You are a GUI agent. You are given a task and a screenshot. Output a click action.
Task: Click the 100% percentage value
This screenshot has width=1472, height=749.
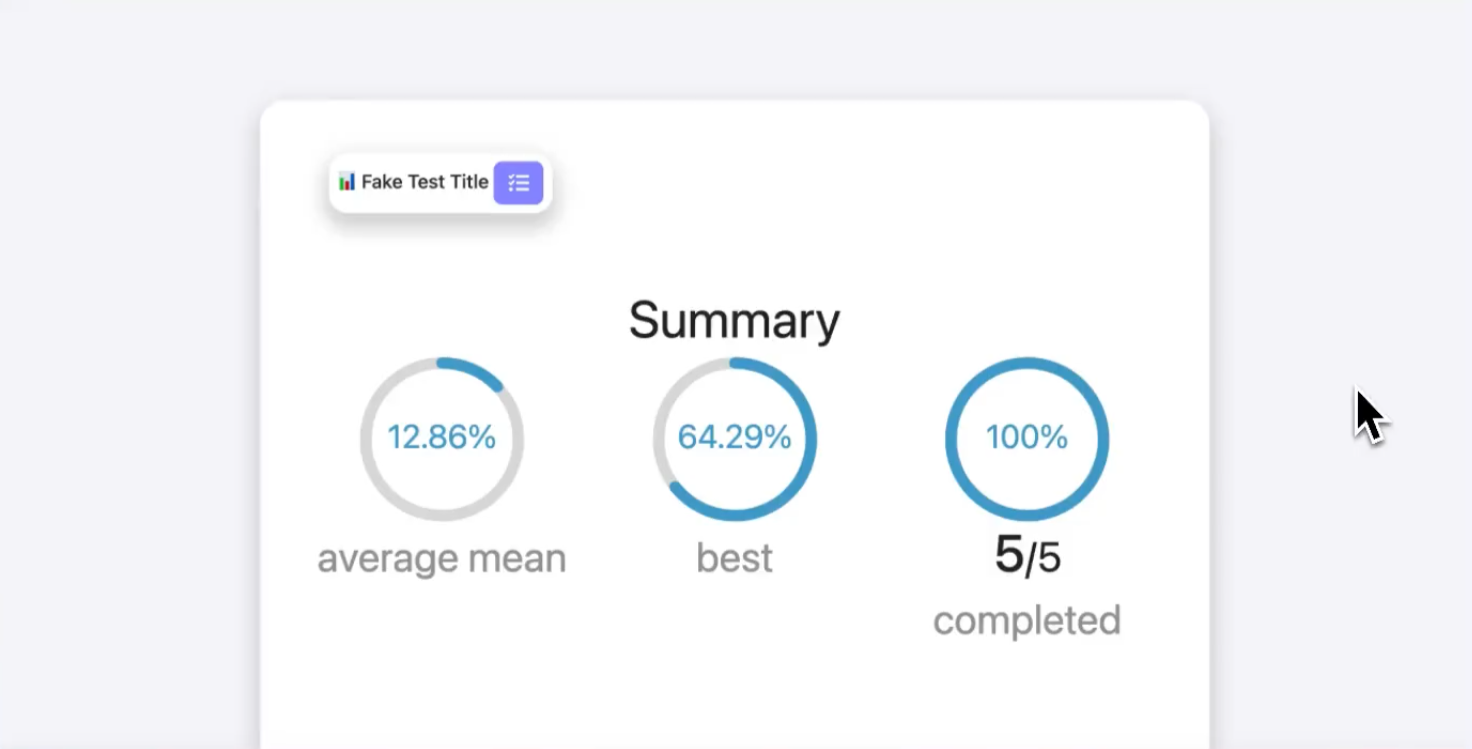1026,437
